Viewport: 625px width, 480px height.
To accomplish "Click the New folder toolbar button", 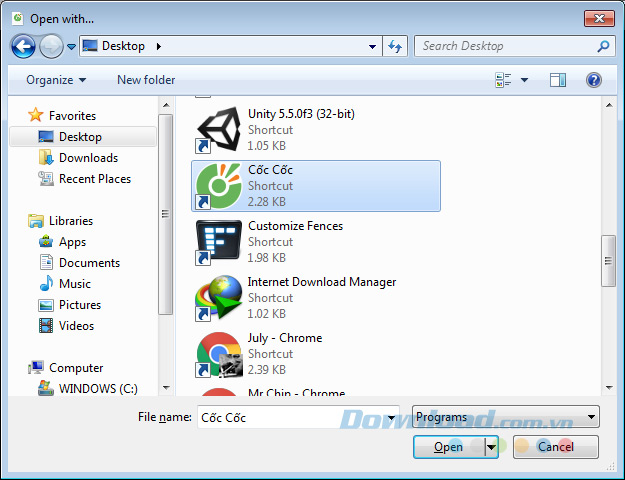I will tap(146, 80).
